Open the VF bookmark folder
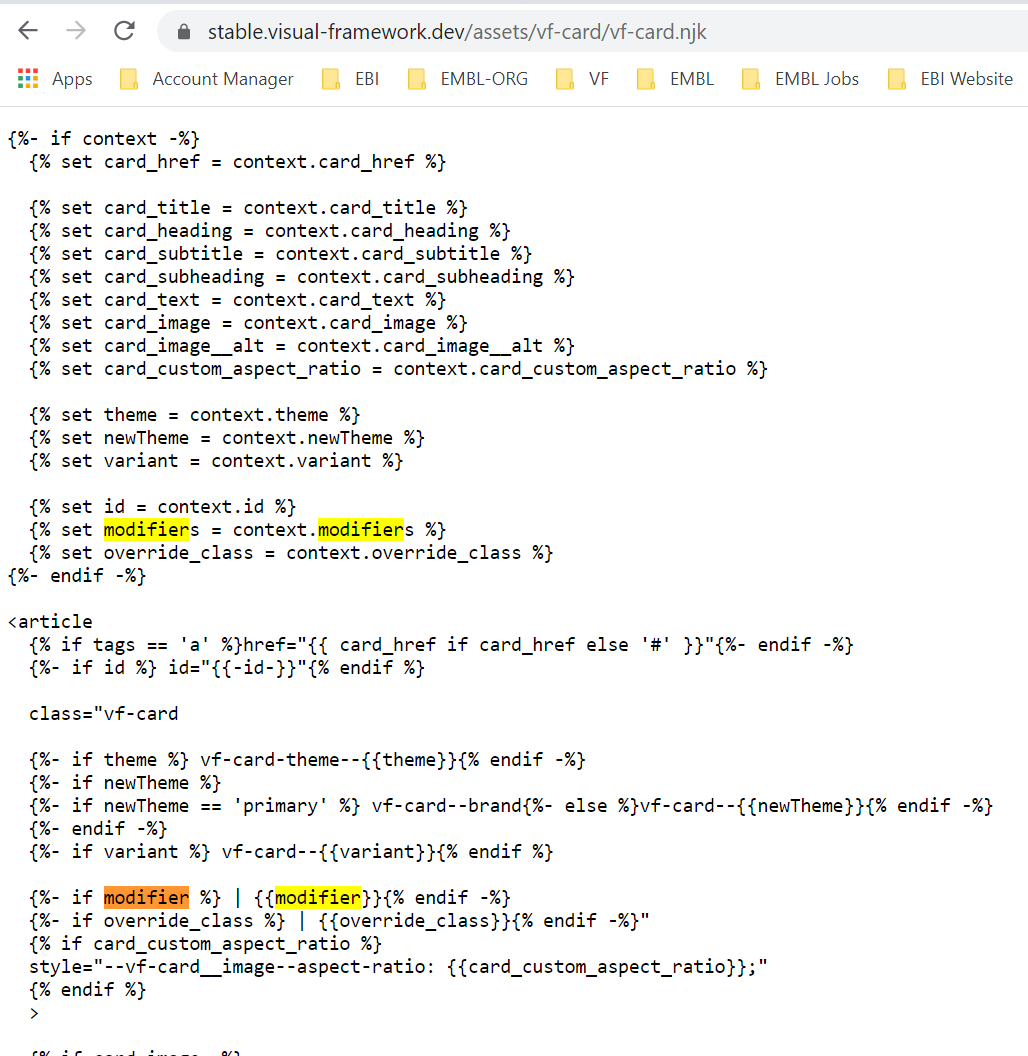 coord(583,79)
